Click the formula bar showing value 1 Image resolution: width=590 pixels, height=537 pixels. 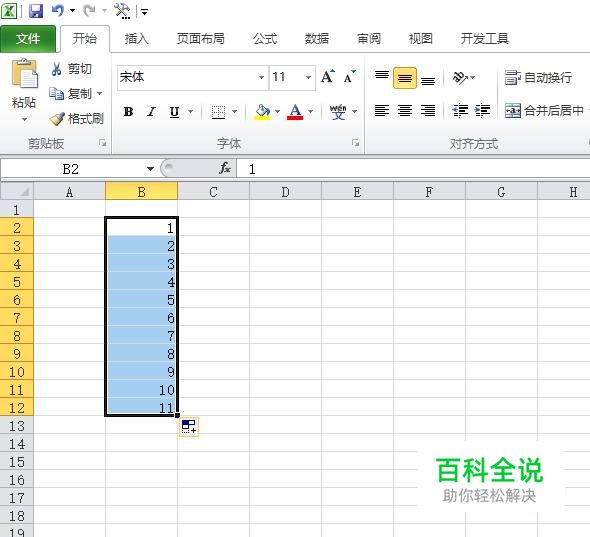click(x=413, y=169)
